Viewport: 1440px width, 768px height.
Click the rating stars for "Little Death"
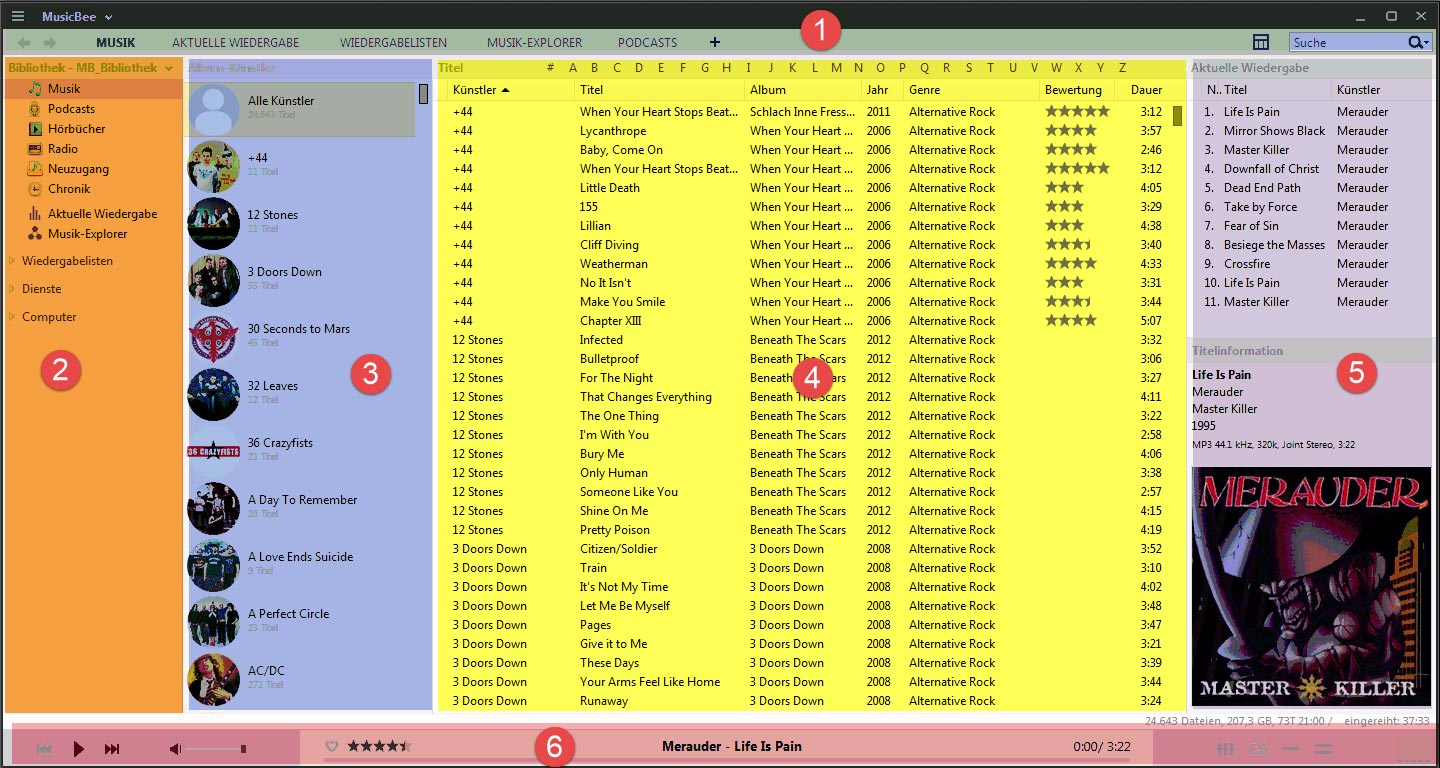click(x=1064, y=188)
